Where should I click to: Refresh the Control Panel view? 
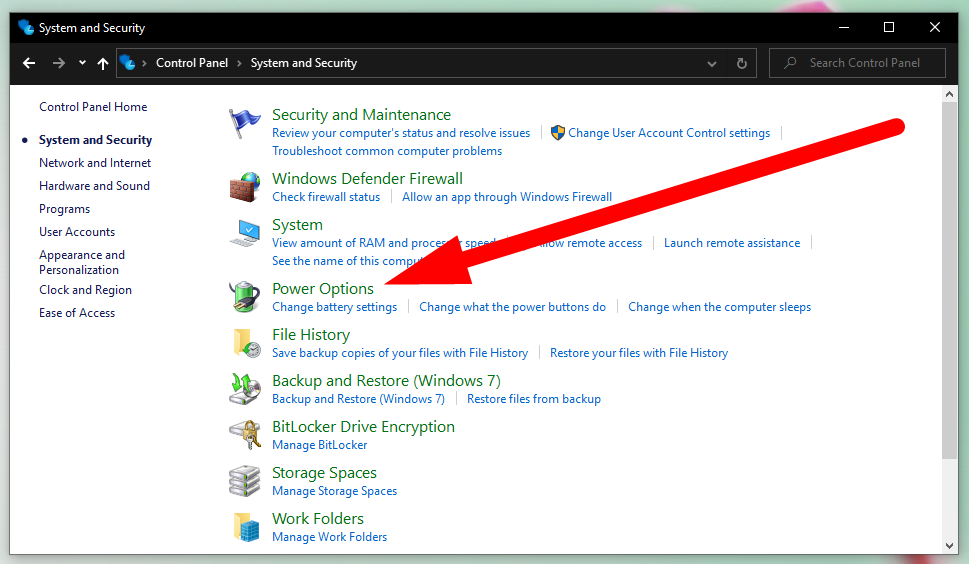(x=742, y=63)
